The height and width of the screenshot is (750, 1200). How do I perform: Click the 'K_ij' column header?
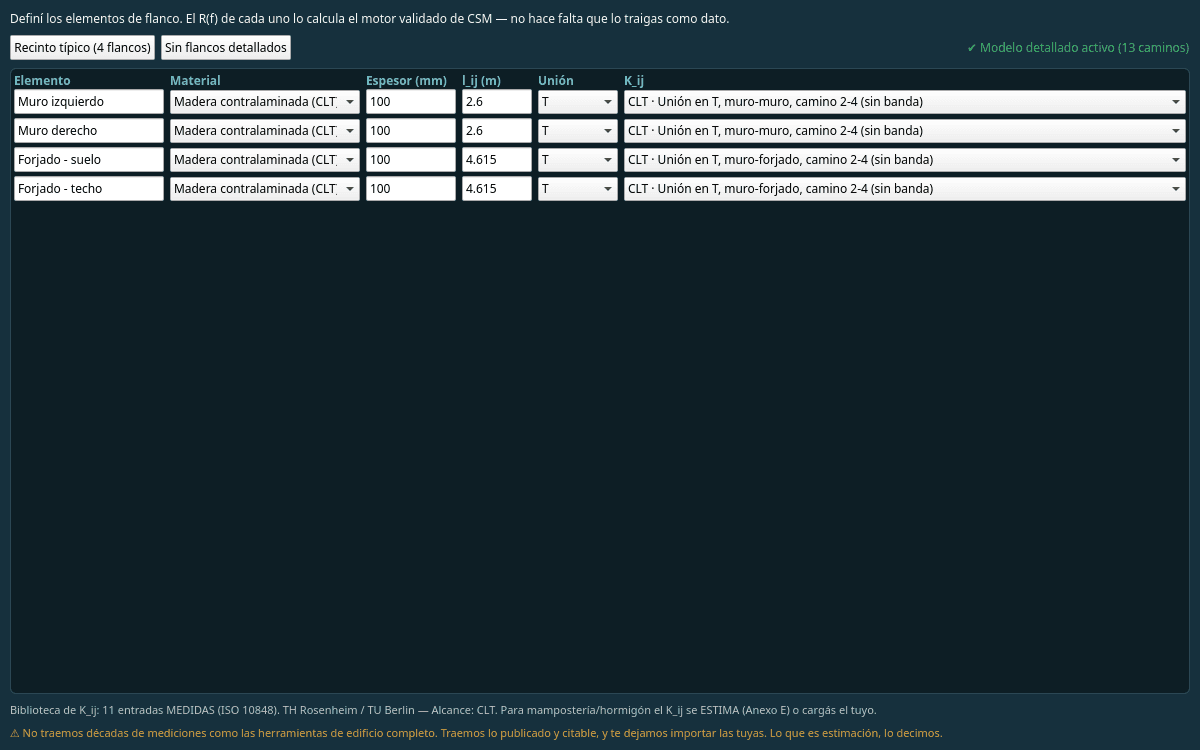[x=634, y=80]
